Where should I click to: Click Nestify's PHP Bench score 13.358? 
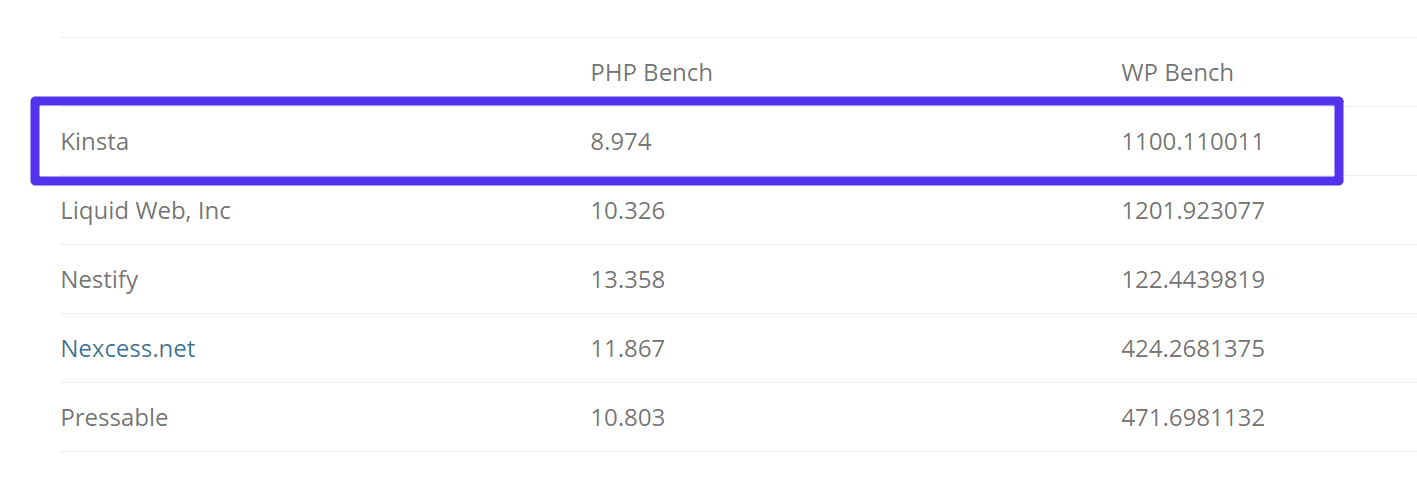pyautogui.click(x=627, y=280)
